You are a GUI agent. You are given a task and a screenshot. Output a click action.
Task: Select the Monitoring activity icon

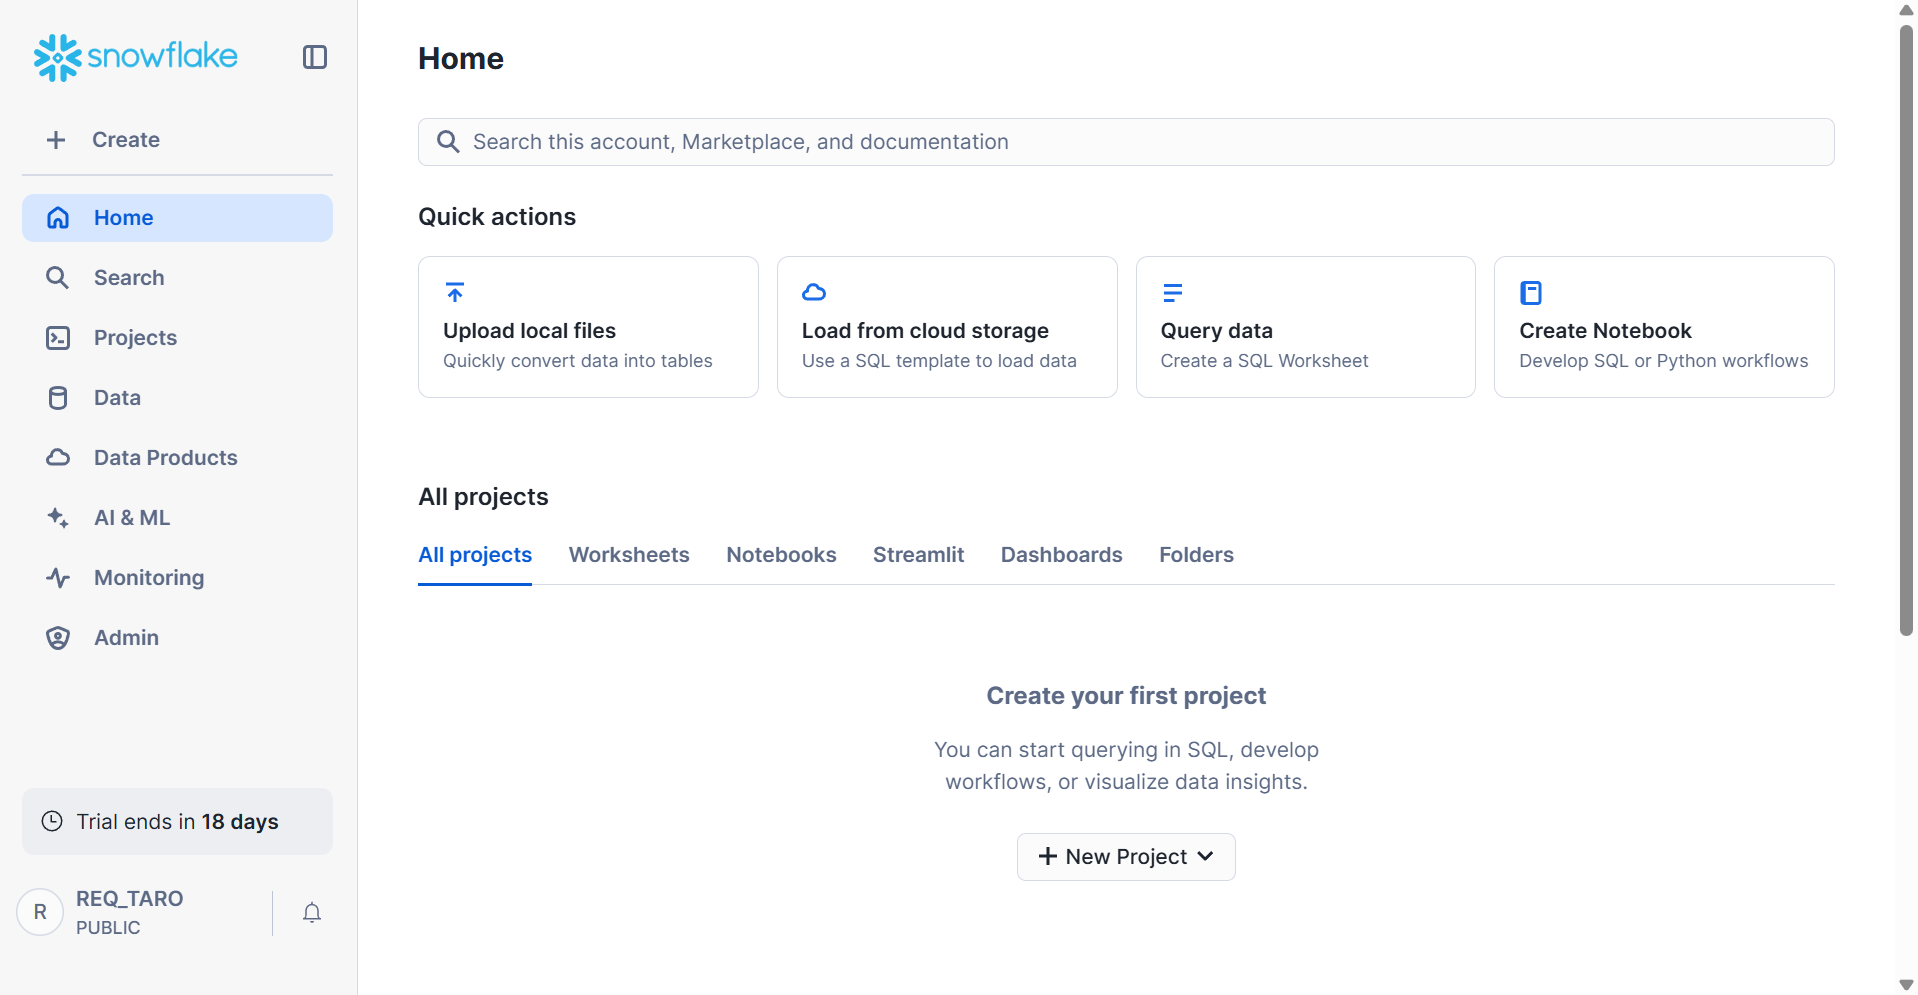click(x=58, y=578)
